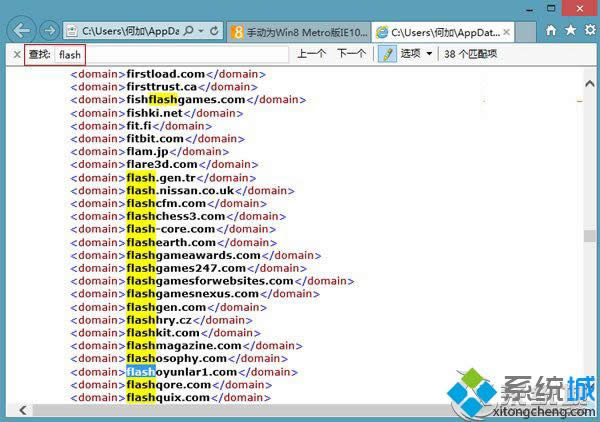
Task: Click the flash-core.com domain entry
Action: (173, 229)
